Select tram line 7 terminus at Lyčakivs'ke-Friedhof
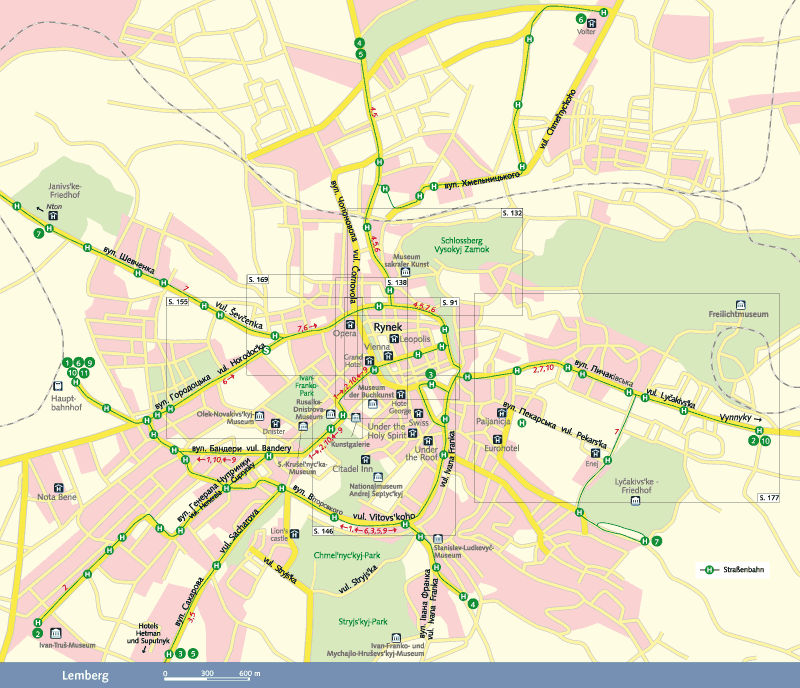This screenshot has height=688, width=800. tap(657, 542)
